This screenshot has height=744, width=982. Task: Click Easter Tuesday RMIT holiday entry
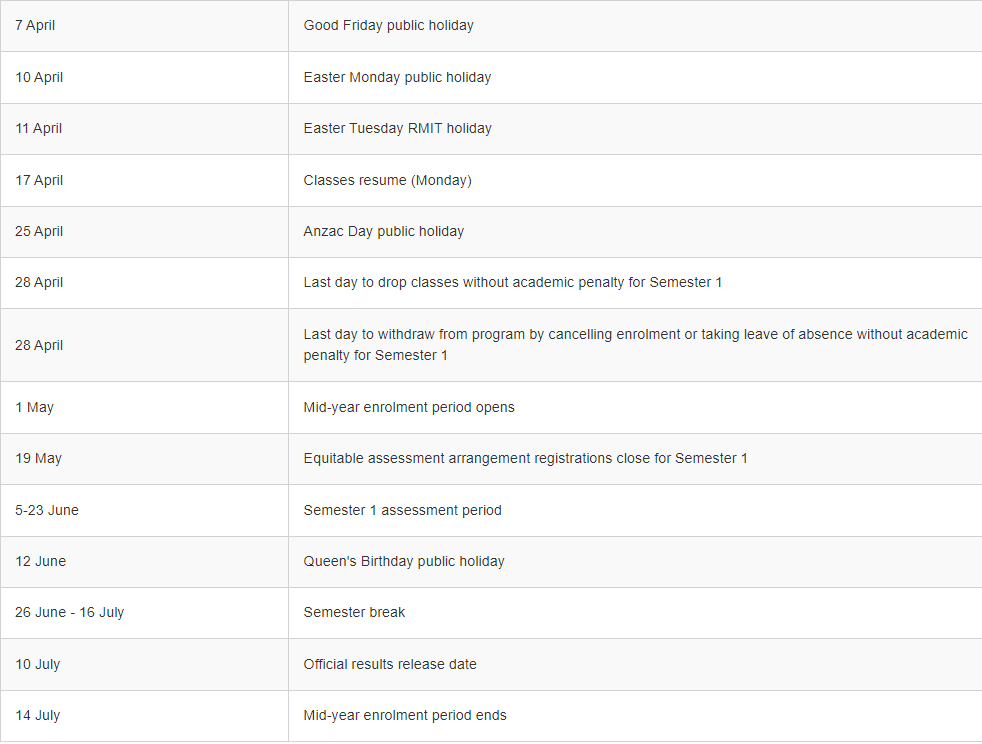point(397,128)
